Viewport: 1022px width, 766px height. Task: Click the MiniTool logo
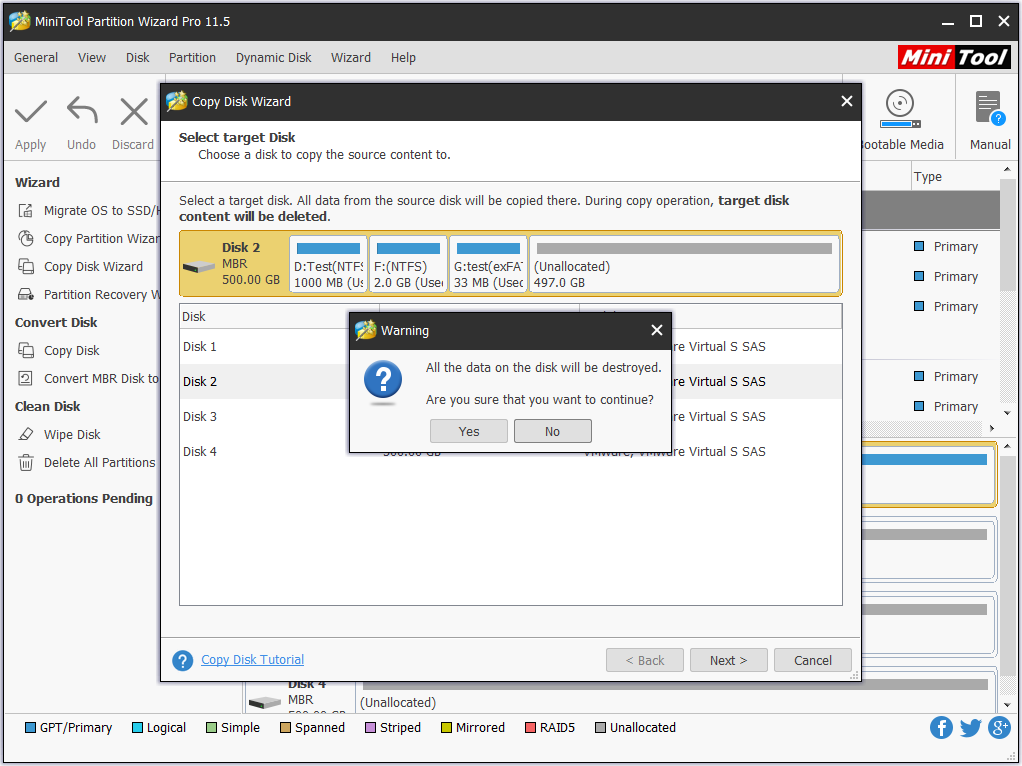pos(954,57)
